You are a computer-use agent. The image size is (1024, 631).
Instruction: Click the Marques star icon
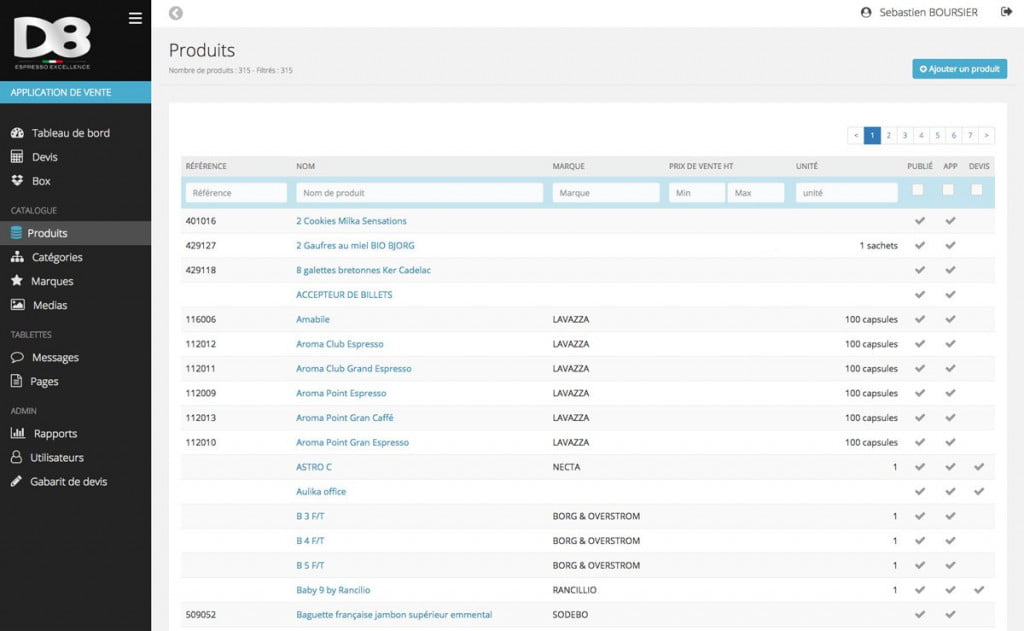click(17, 280)
